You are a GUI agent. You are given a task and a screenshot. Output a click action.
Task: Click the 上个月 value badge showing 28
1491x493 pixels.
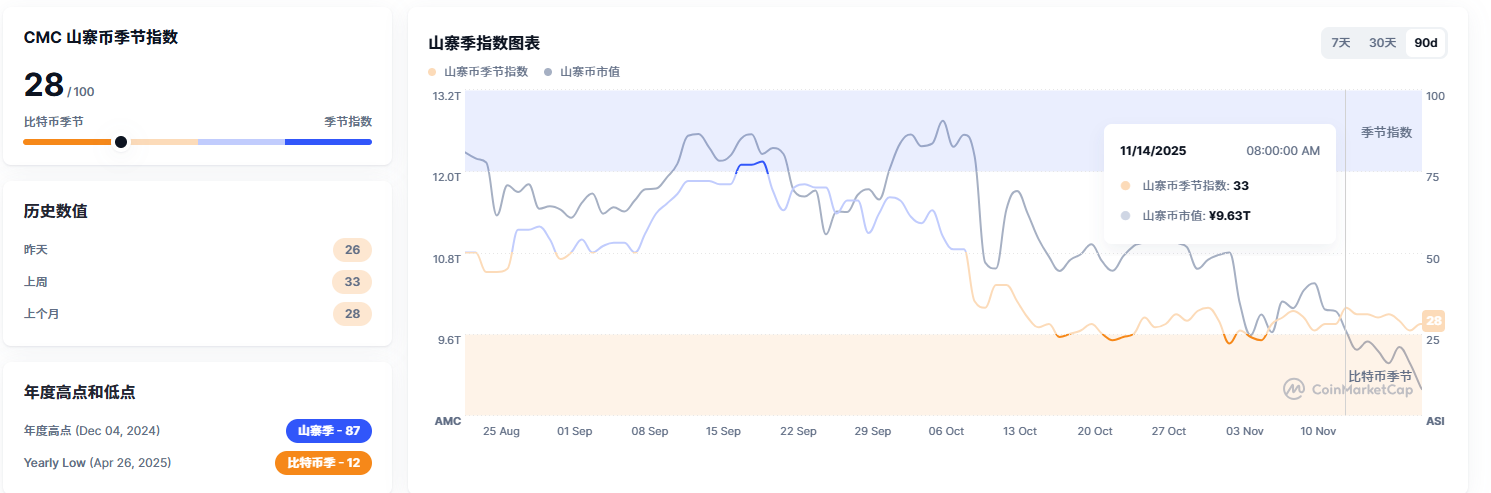pyautogui.click(x=352, y=314)
